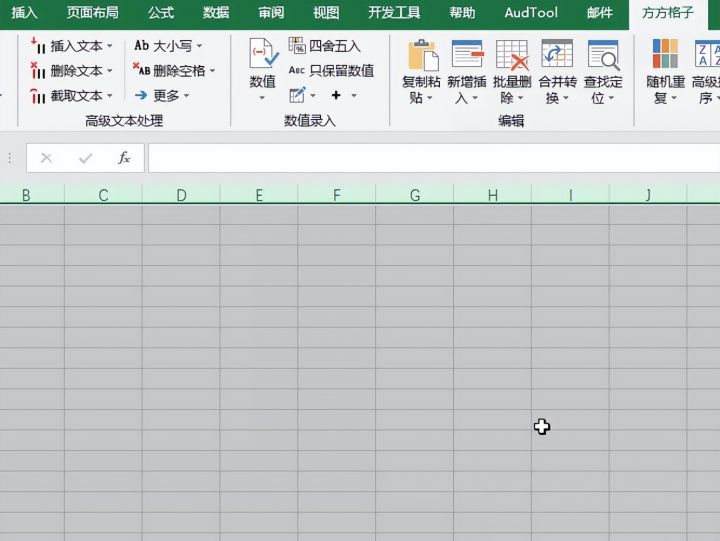Screen dimensions: 720x541
Task: Open the 视图 (view) ribbon tab
Action: (326, 12)
